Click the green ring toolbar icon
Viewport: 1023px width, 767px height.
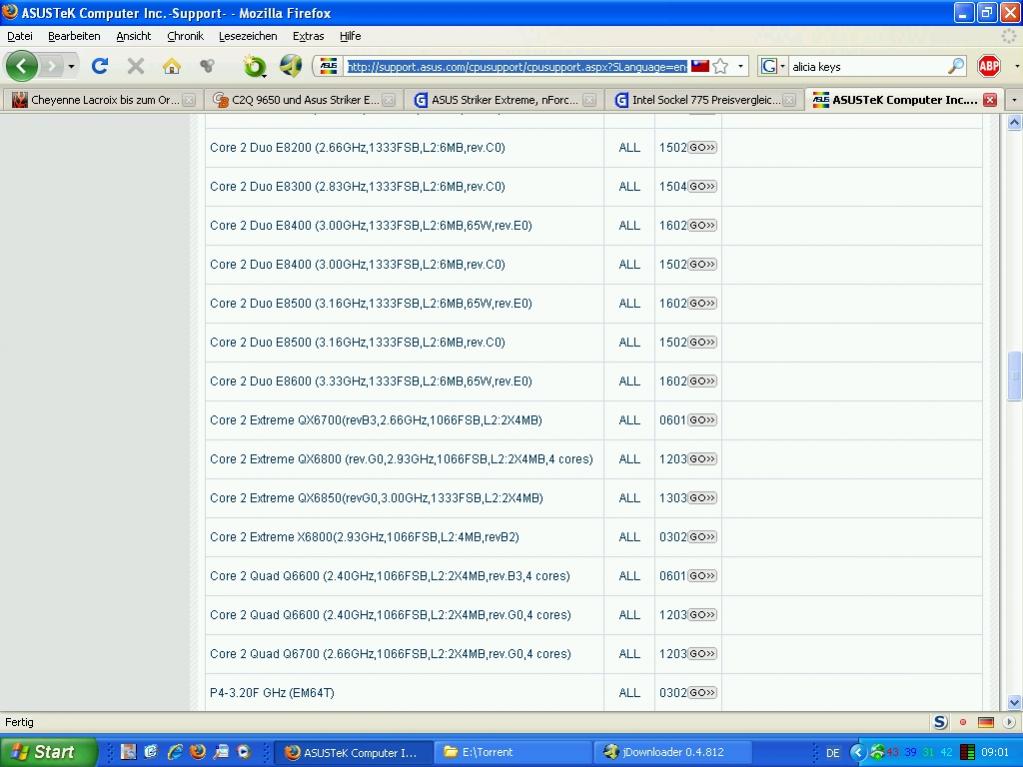254,66
